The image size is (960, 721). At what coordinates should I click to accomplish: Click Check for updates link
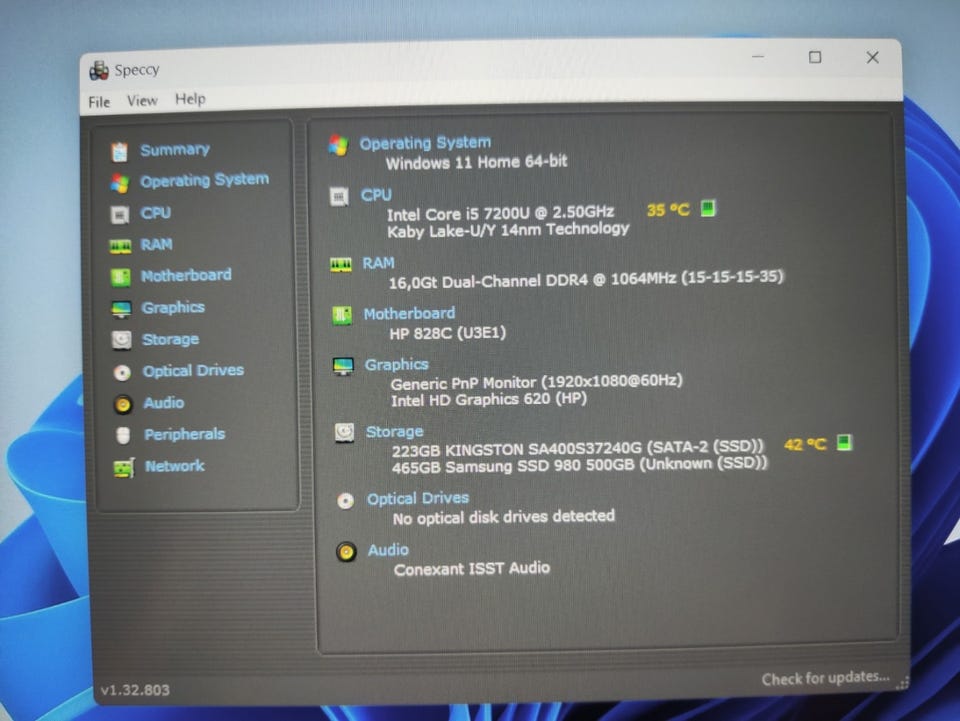[x=825, y=678]
